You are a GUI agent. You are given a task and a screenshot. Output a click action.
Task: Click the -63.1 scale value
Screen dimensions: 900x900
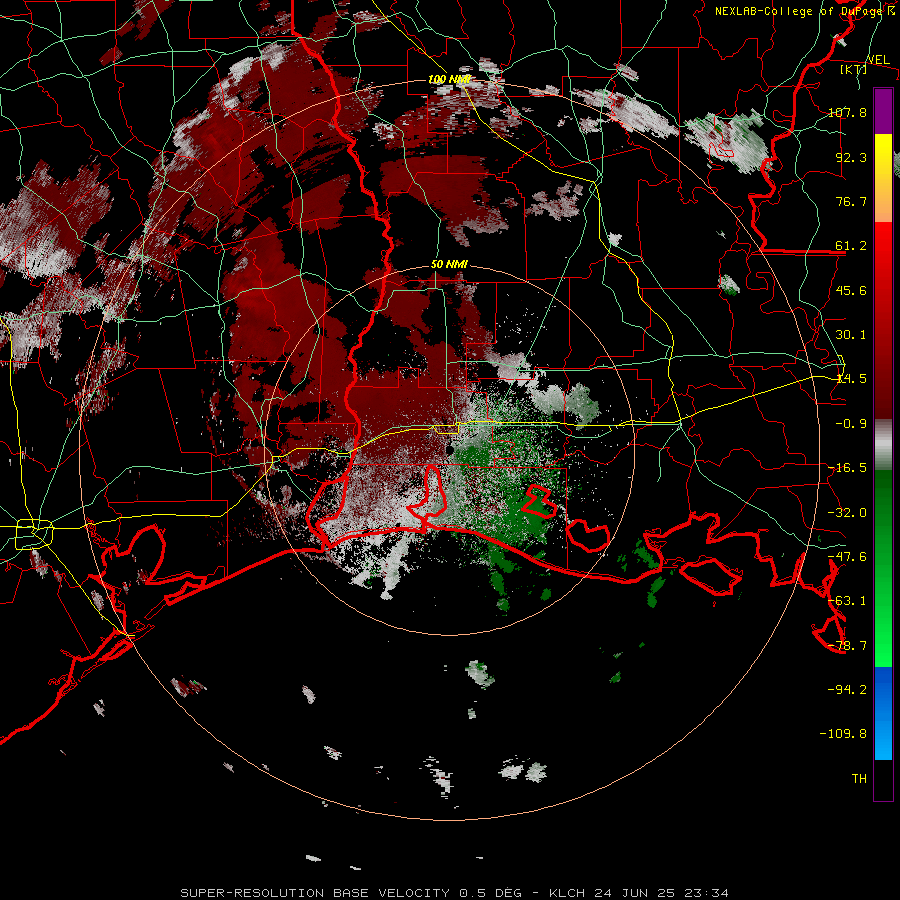click(x=848, y=600)
